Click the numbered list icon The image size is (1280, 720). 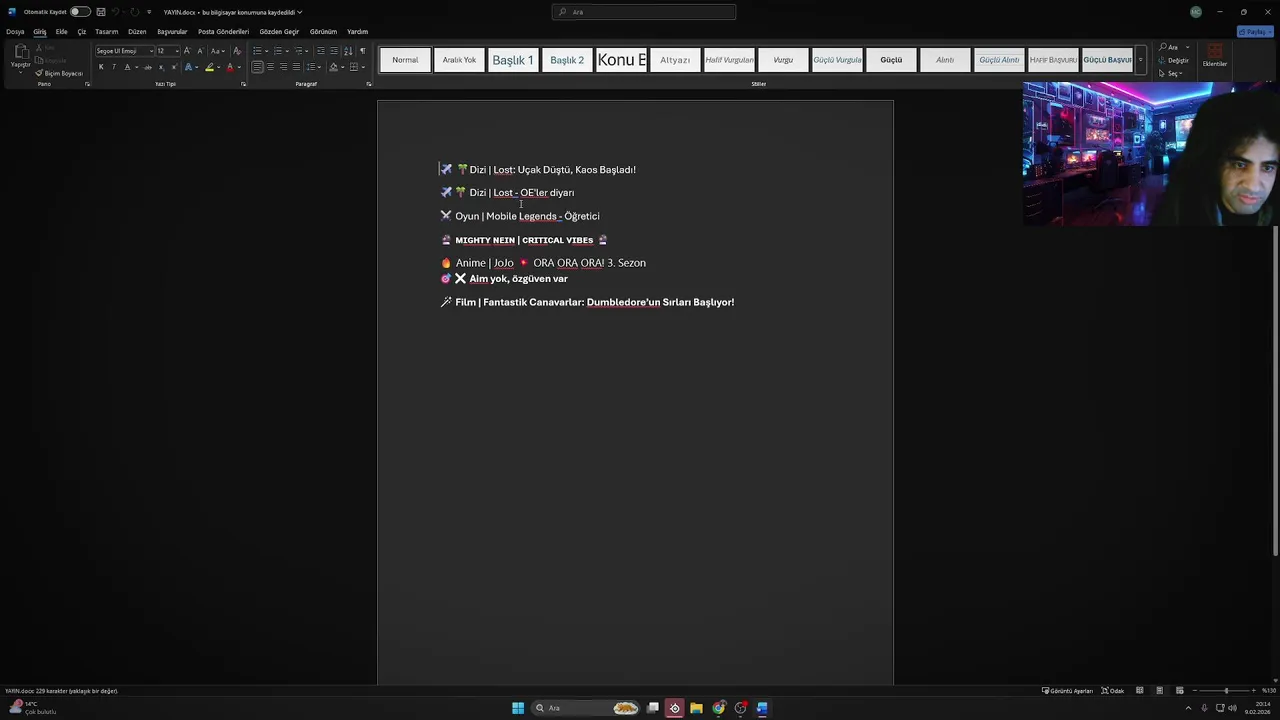click(x=278, y=51)
